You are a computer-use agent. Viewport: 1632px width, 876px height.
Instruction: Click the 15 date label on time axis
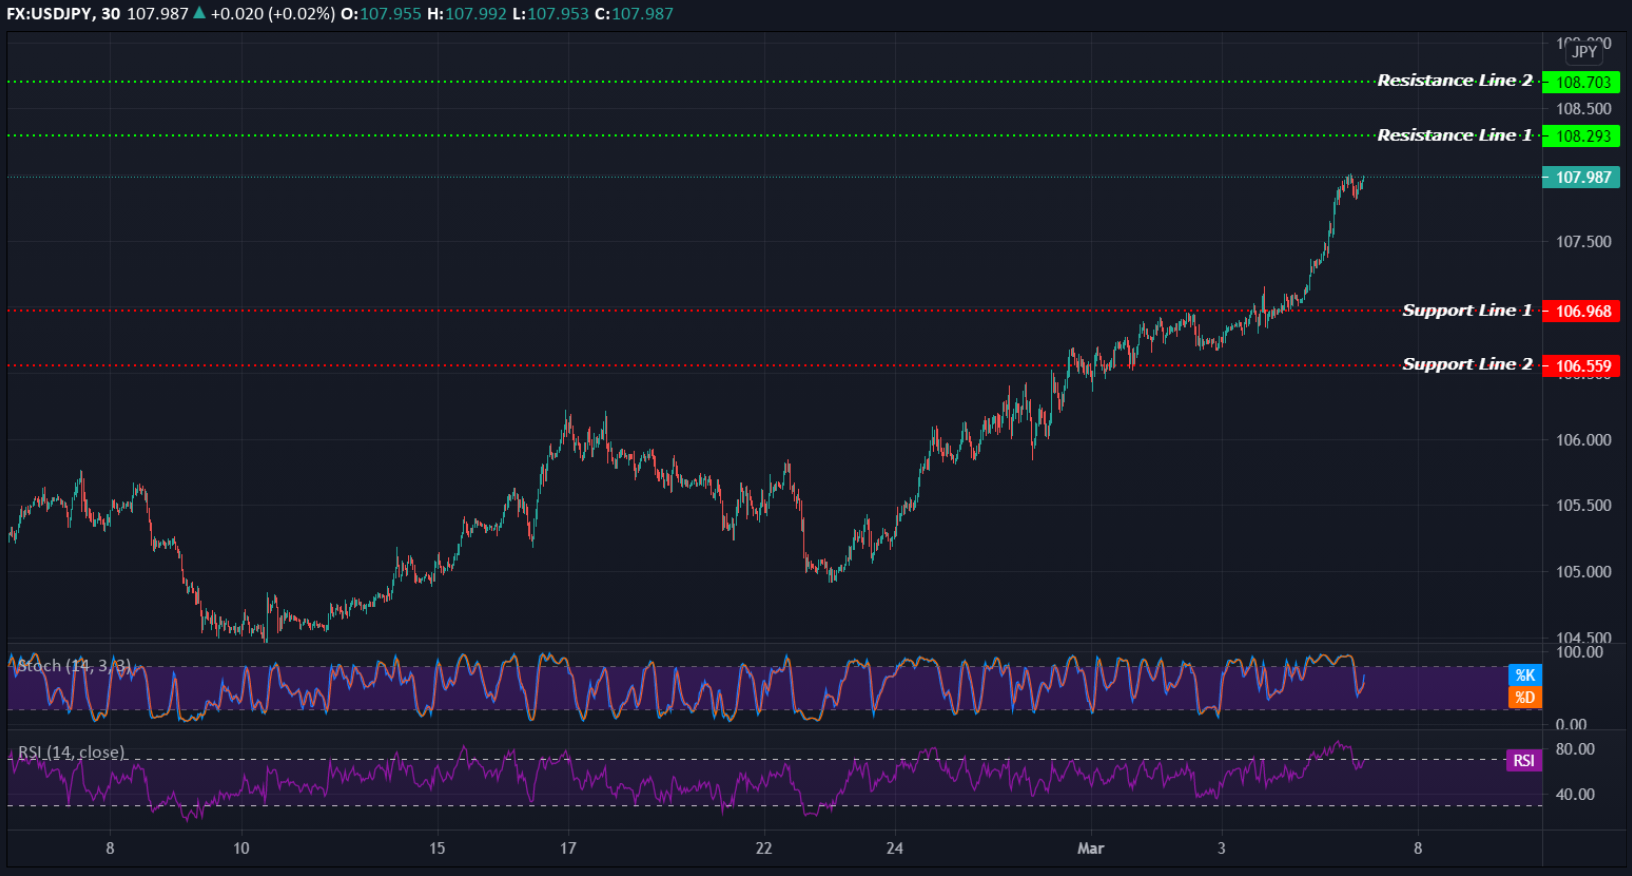pyautogui.click(x=437, y=848)
